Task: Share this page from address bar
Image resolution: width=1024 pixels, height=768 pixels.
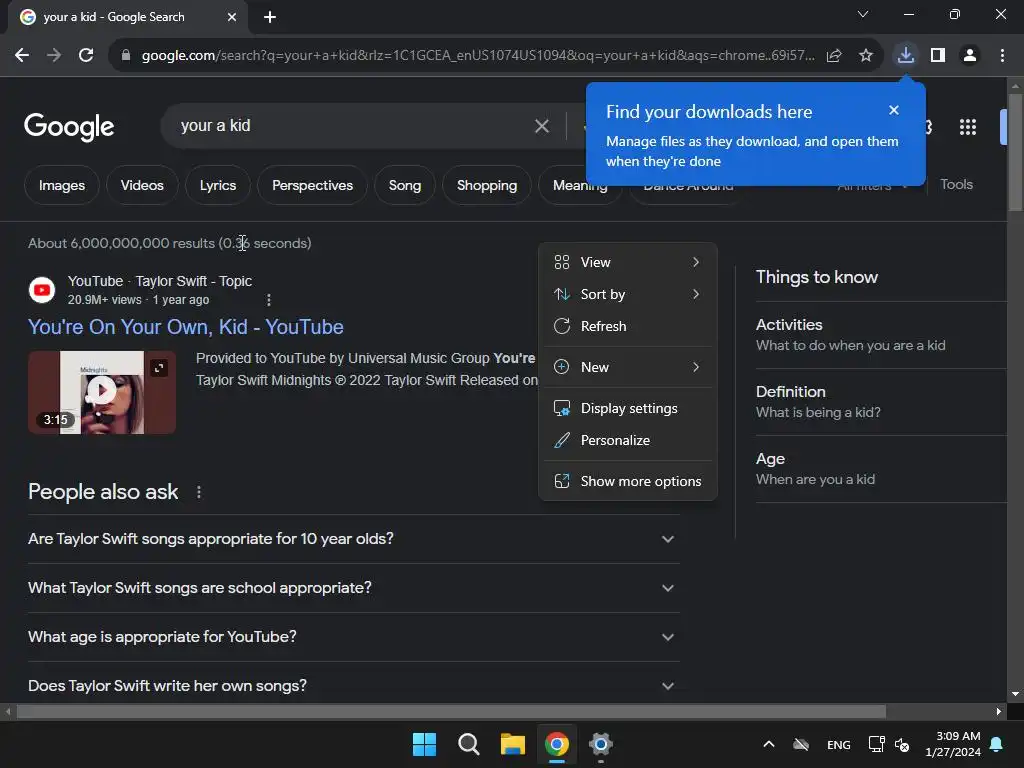Action: coord(834,56)
